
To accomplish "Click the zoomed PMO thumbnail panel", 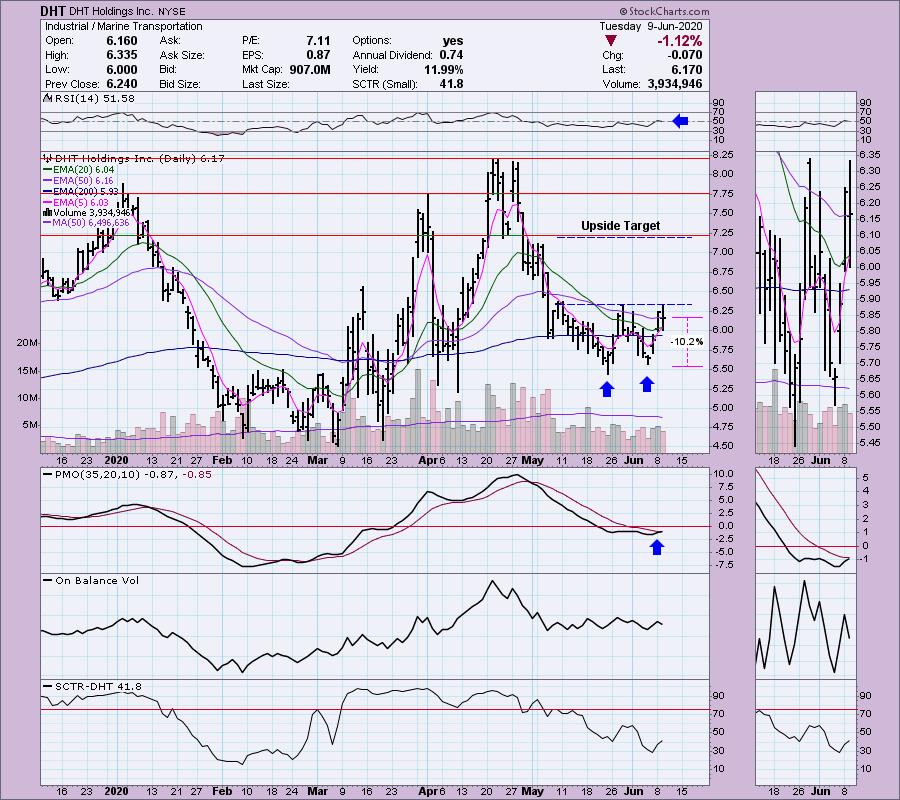I will pyautogui.click(x=806, y=521).
